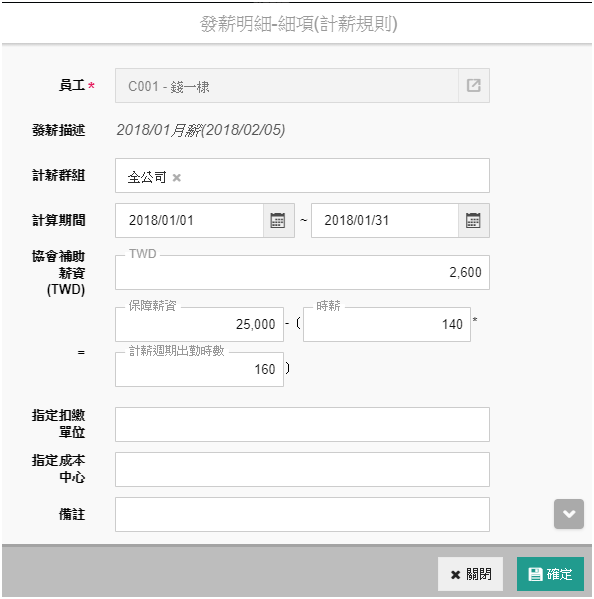Click the grey chevron-down scroll button
Screen dimensions: 594x599
pos(569,514)
